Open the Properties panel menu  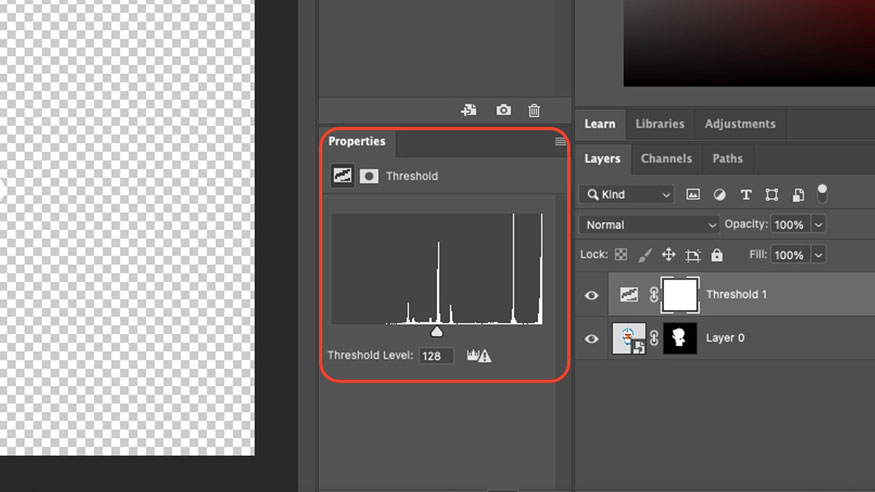tap(560, 142)
